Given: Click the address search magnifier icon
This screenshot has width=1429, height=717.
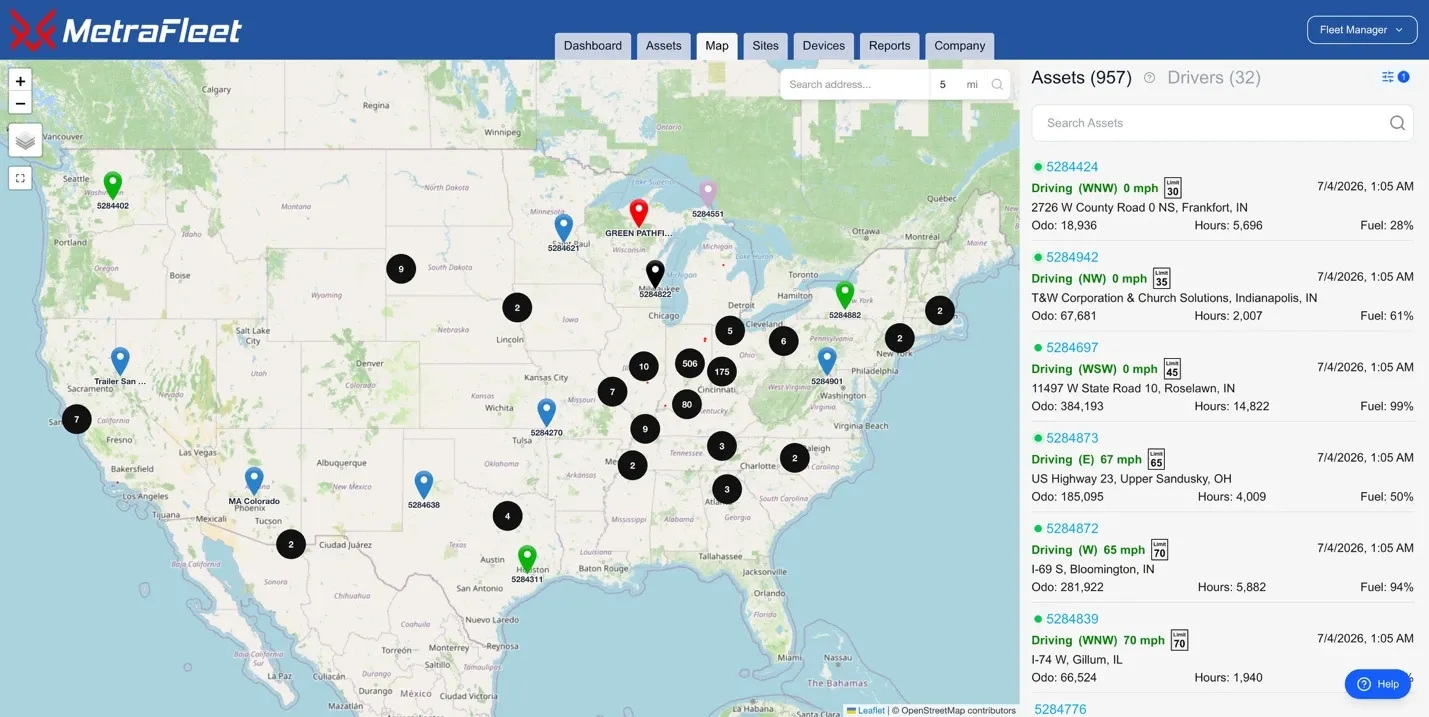Looking at the screenshot, I should point(997,85).
